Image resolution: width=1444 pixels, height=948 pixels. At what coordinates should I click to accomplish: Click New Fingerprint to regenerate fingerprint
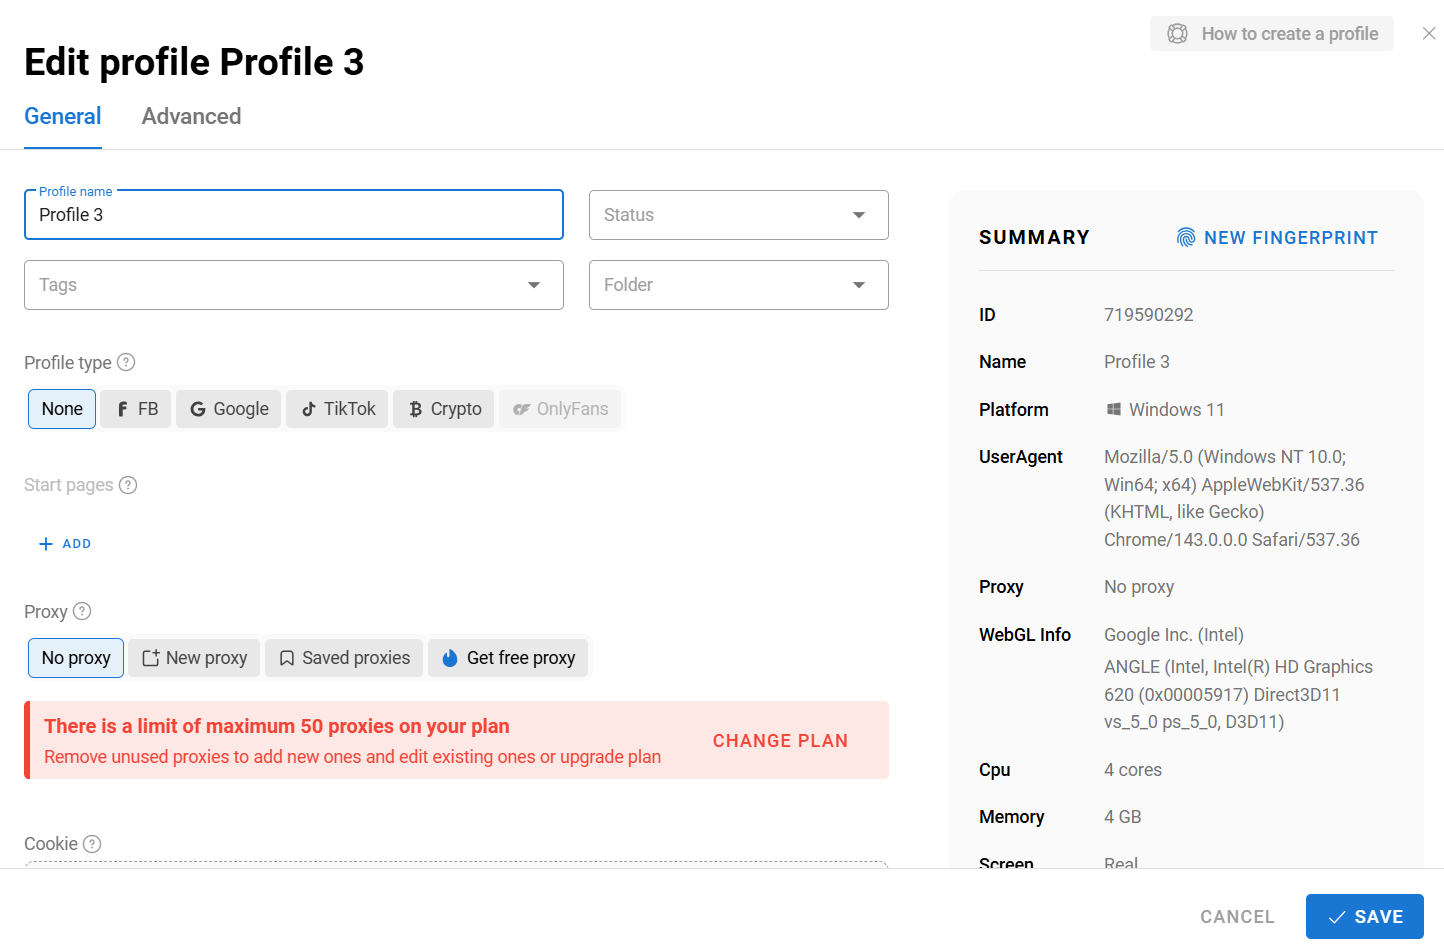tap(1277, 238)
